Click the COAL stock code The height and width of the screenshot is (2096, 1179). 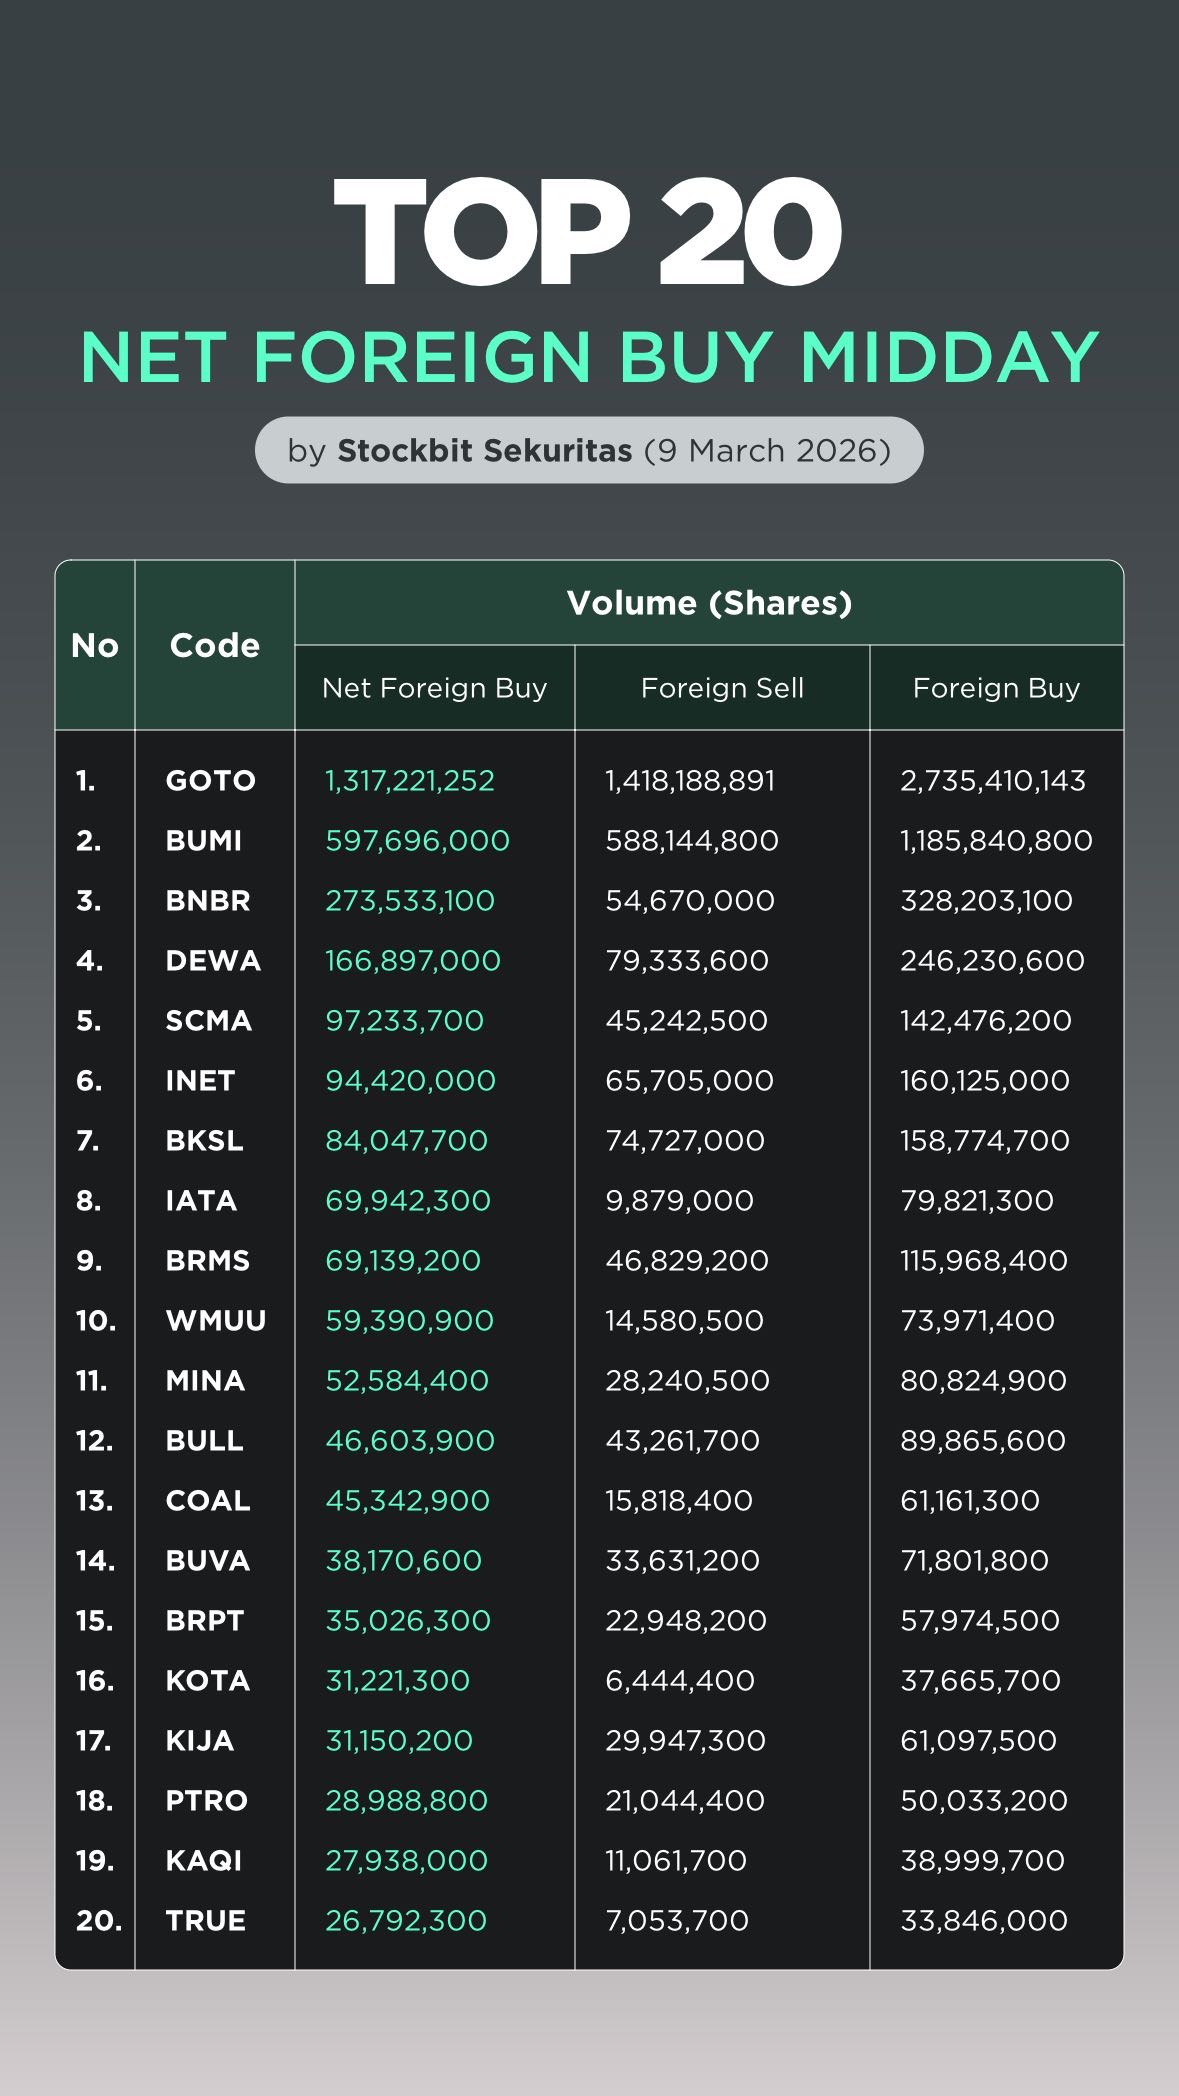click(x=207, y=1500)
